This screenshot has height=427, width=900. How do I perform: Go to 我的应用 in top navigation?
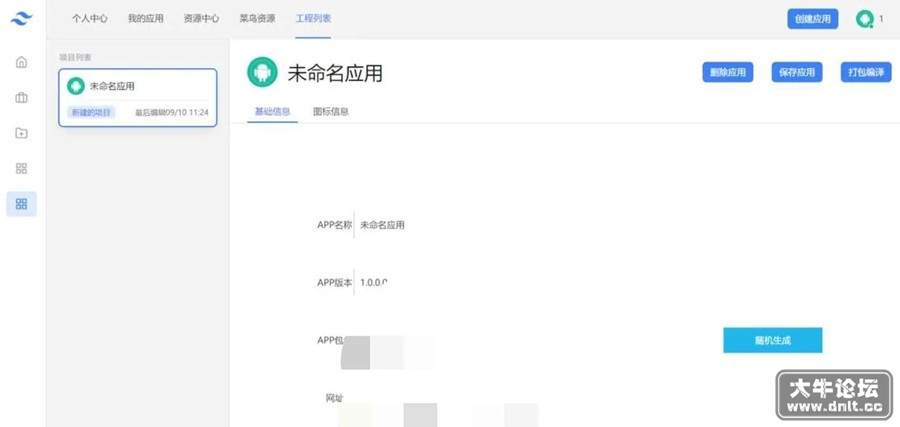(145, 18)
